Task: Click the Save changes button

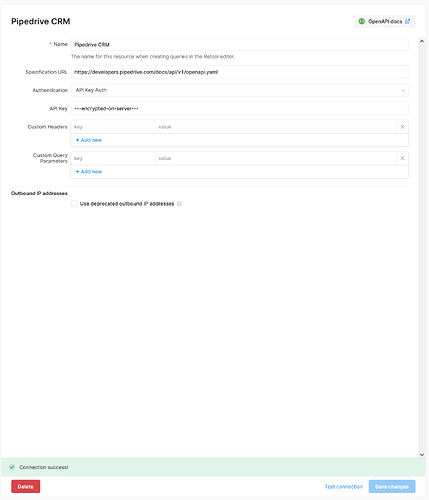Action: [392, 487]
